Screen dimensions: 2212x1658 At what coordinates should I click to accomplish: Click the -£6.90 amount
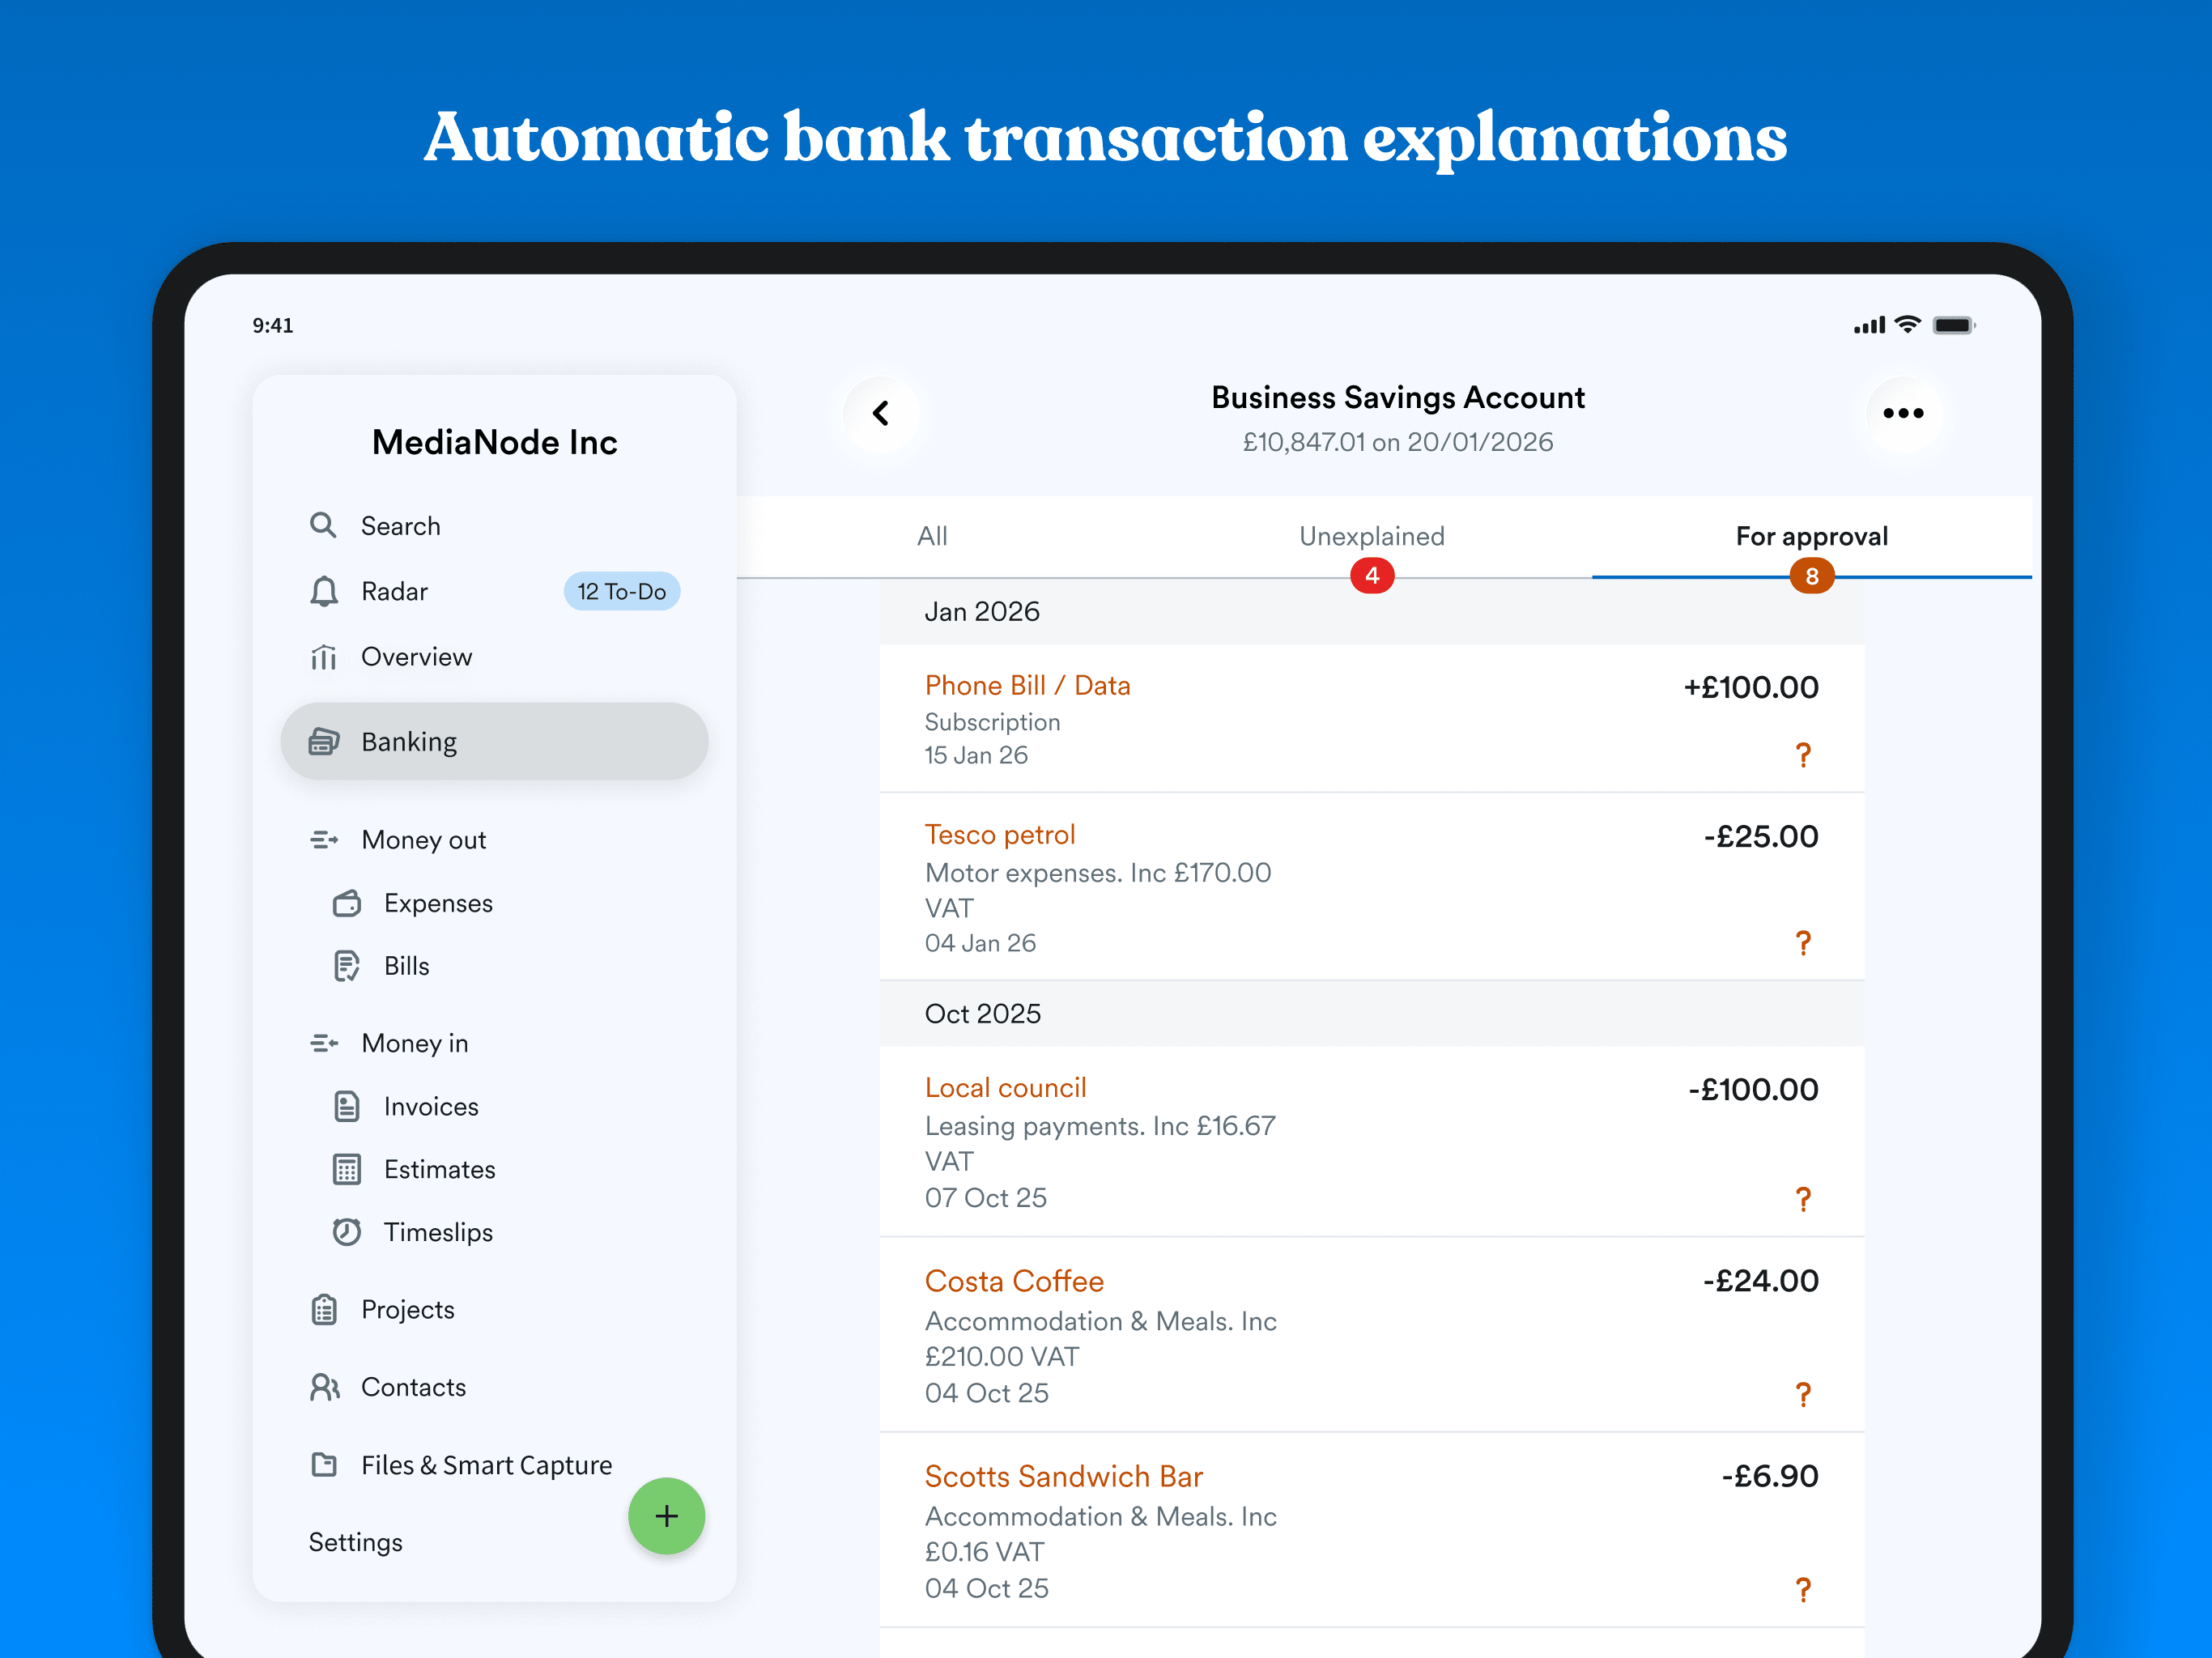1769,1476
